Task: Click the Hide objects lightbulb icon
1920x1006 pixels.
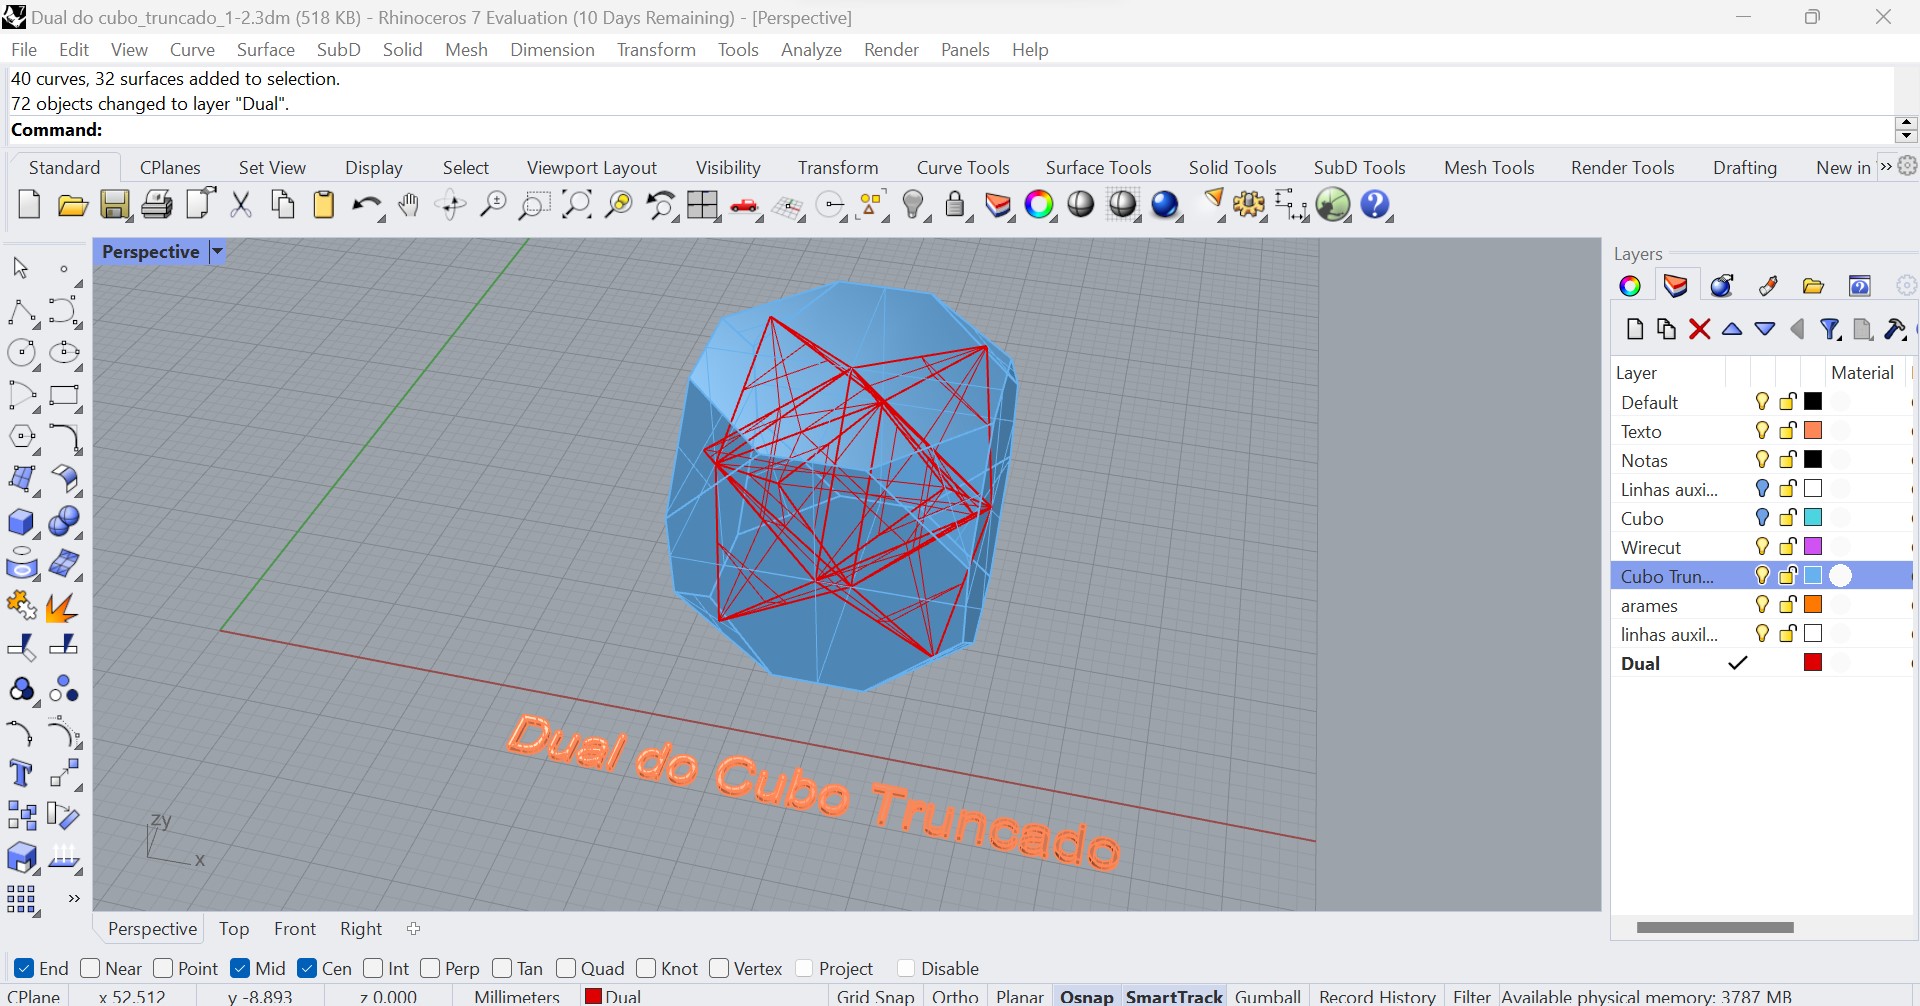Action: pos(914,205)
